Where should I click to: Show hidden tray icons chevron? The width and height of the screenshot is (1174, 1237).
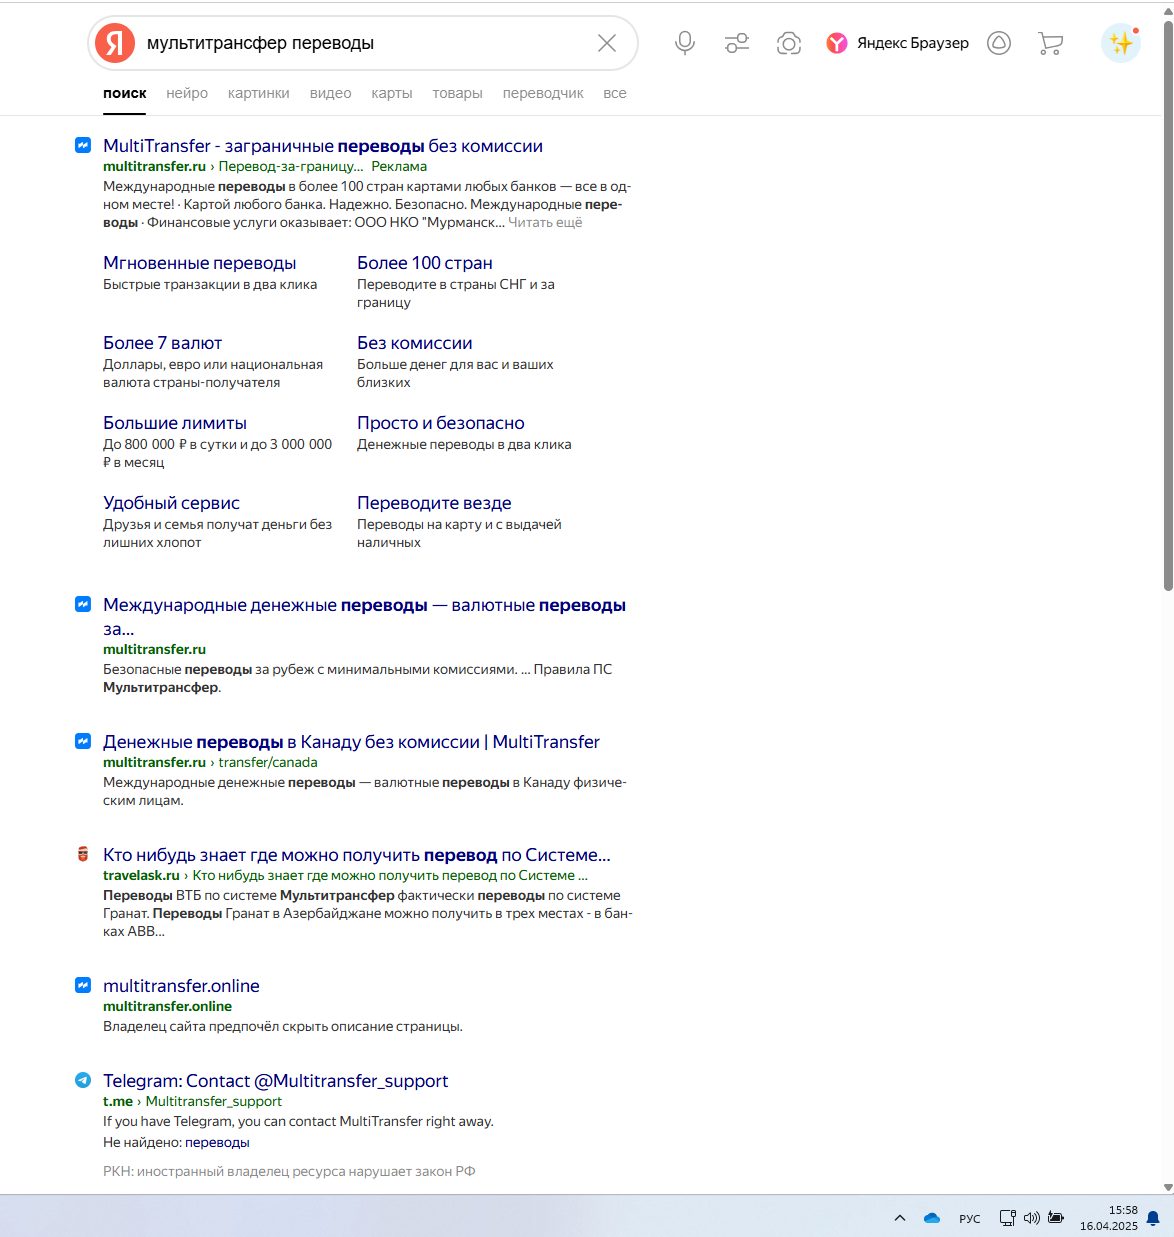click(900, 1218)
